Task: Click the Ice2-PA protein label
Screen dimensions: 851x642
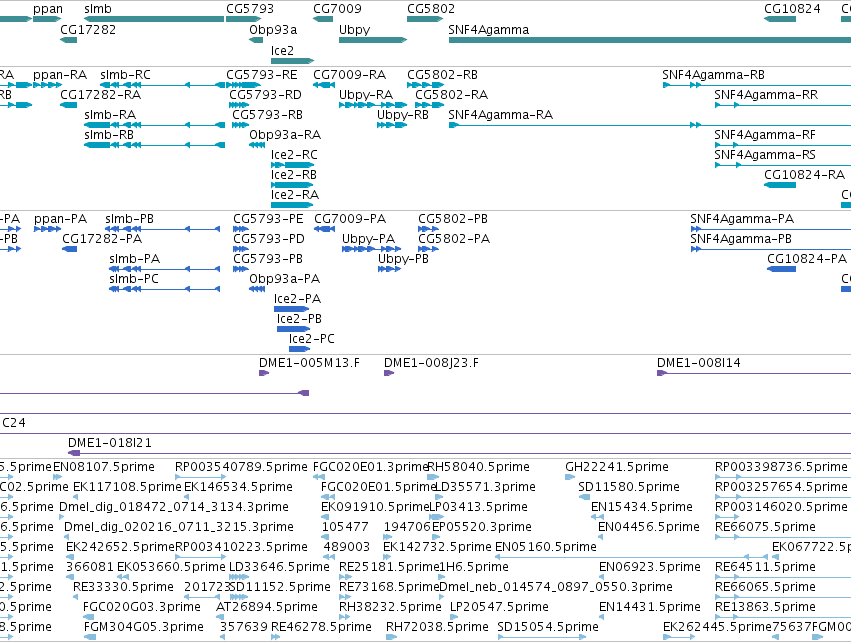Action: tap(297, 299)
